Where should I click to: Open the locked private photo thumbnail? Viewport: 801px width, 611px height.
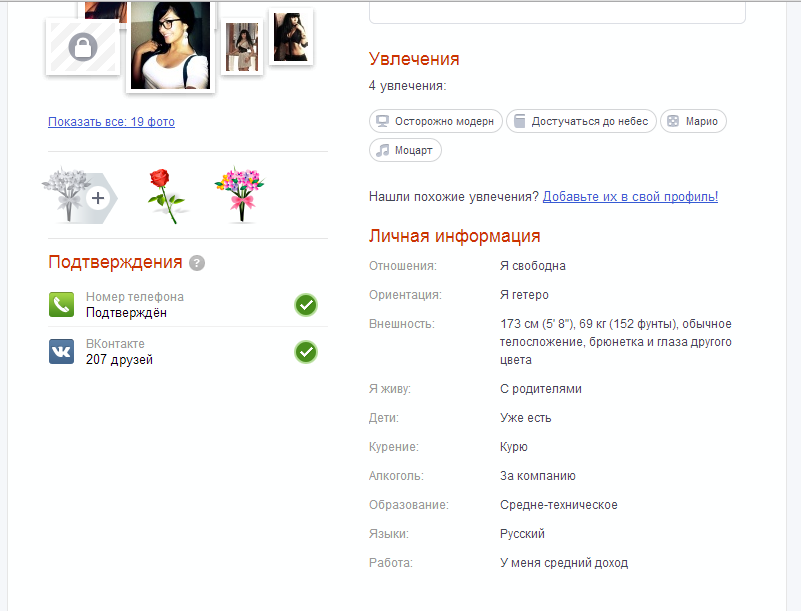83,47
